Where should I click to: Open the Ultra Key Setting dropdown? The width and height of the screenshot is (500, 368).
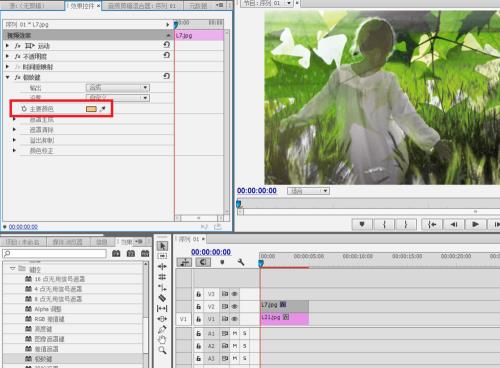pos(118,98)
